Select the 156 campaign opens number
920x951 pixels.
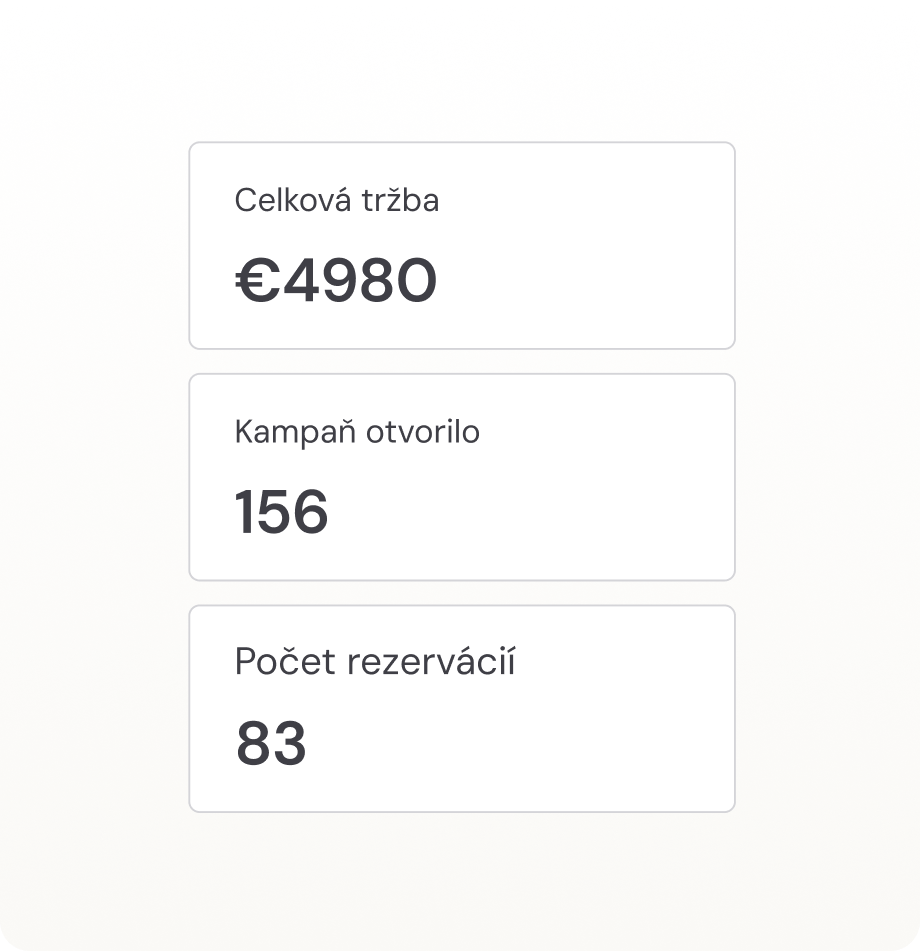point(282,513)
